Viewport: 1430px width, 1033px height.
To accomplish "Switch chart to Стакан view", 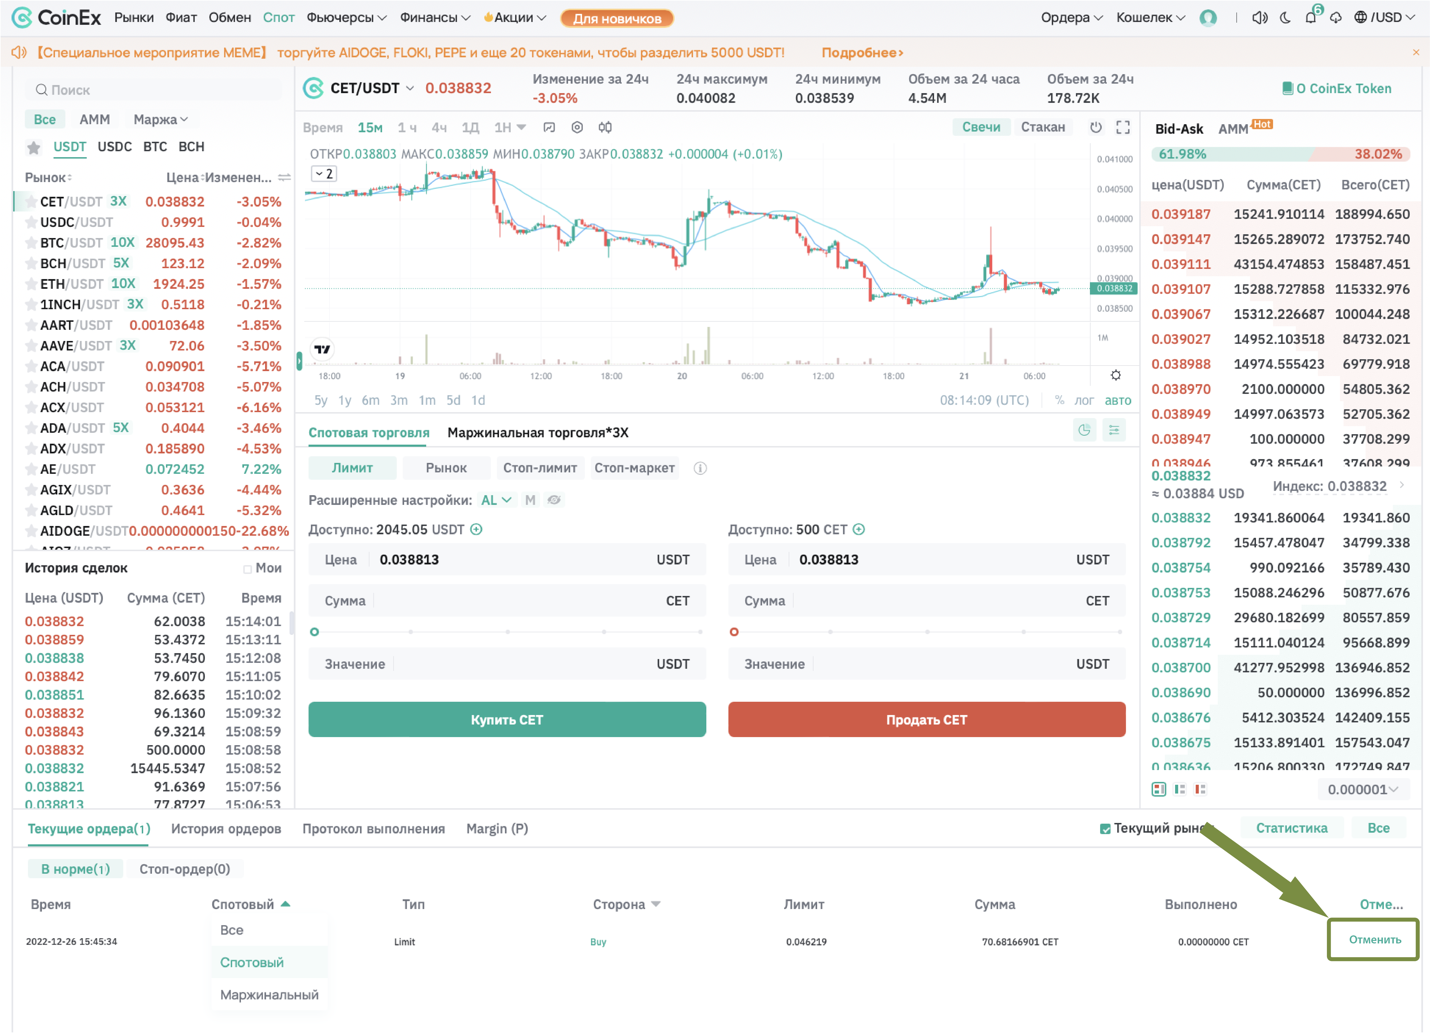I will (x=1043, y=127).
